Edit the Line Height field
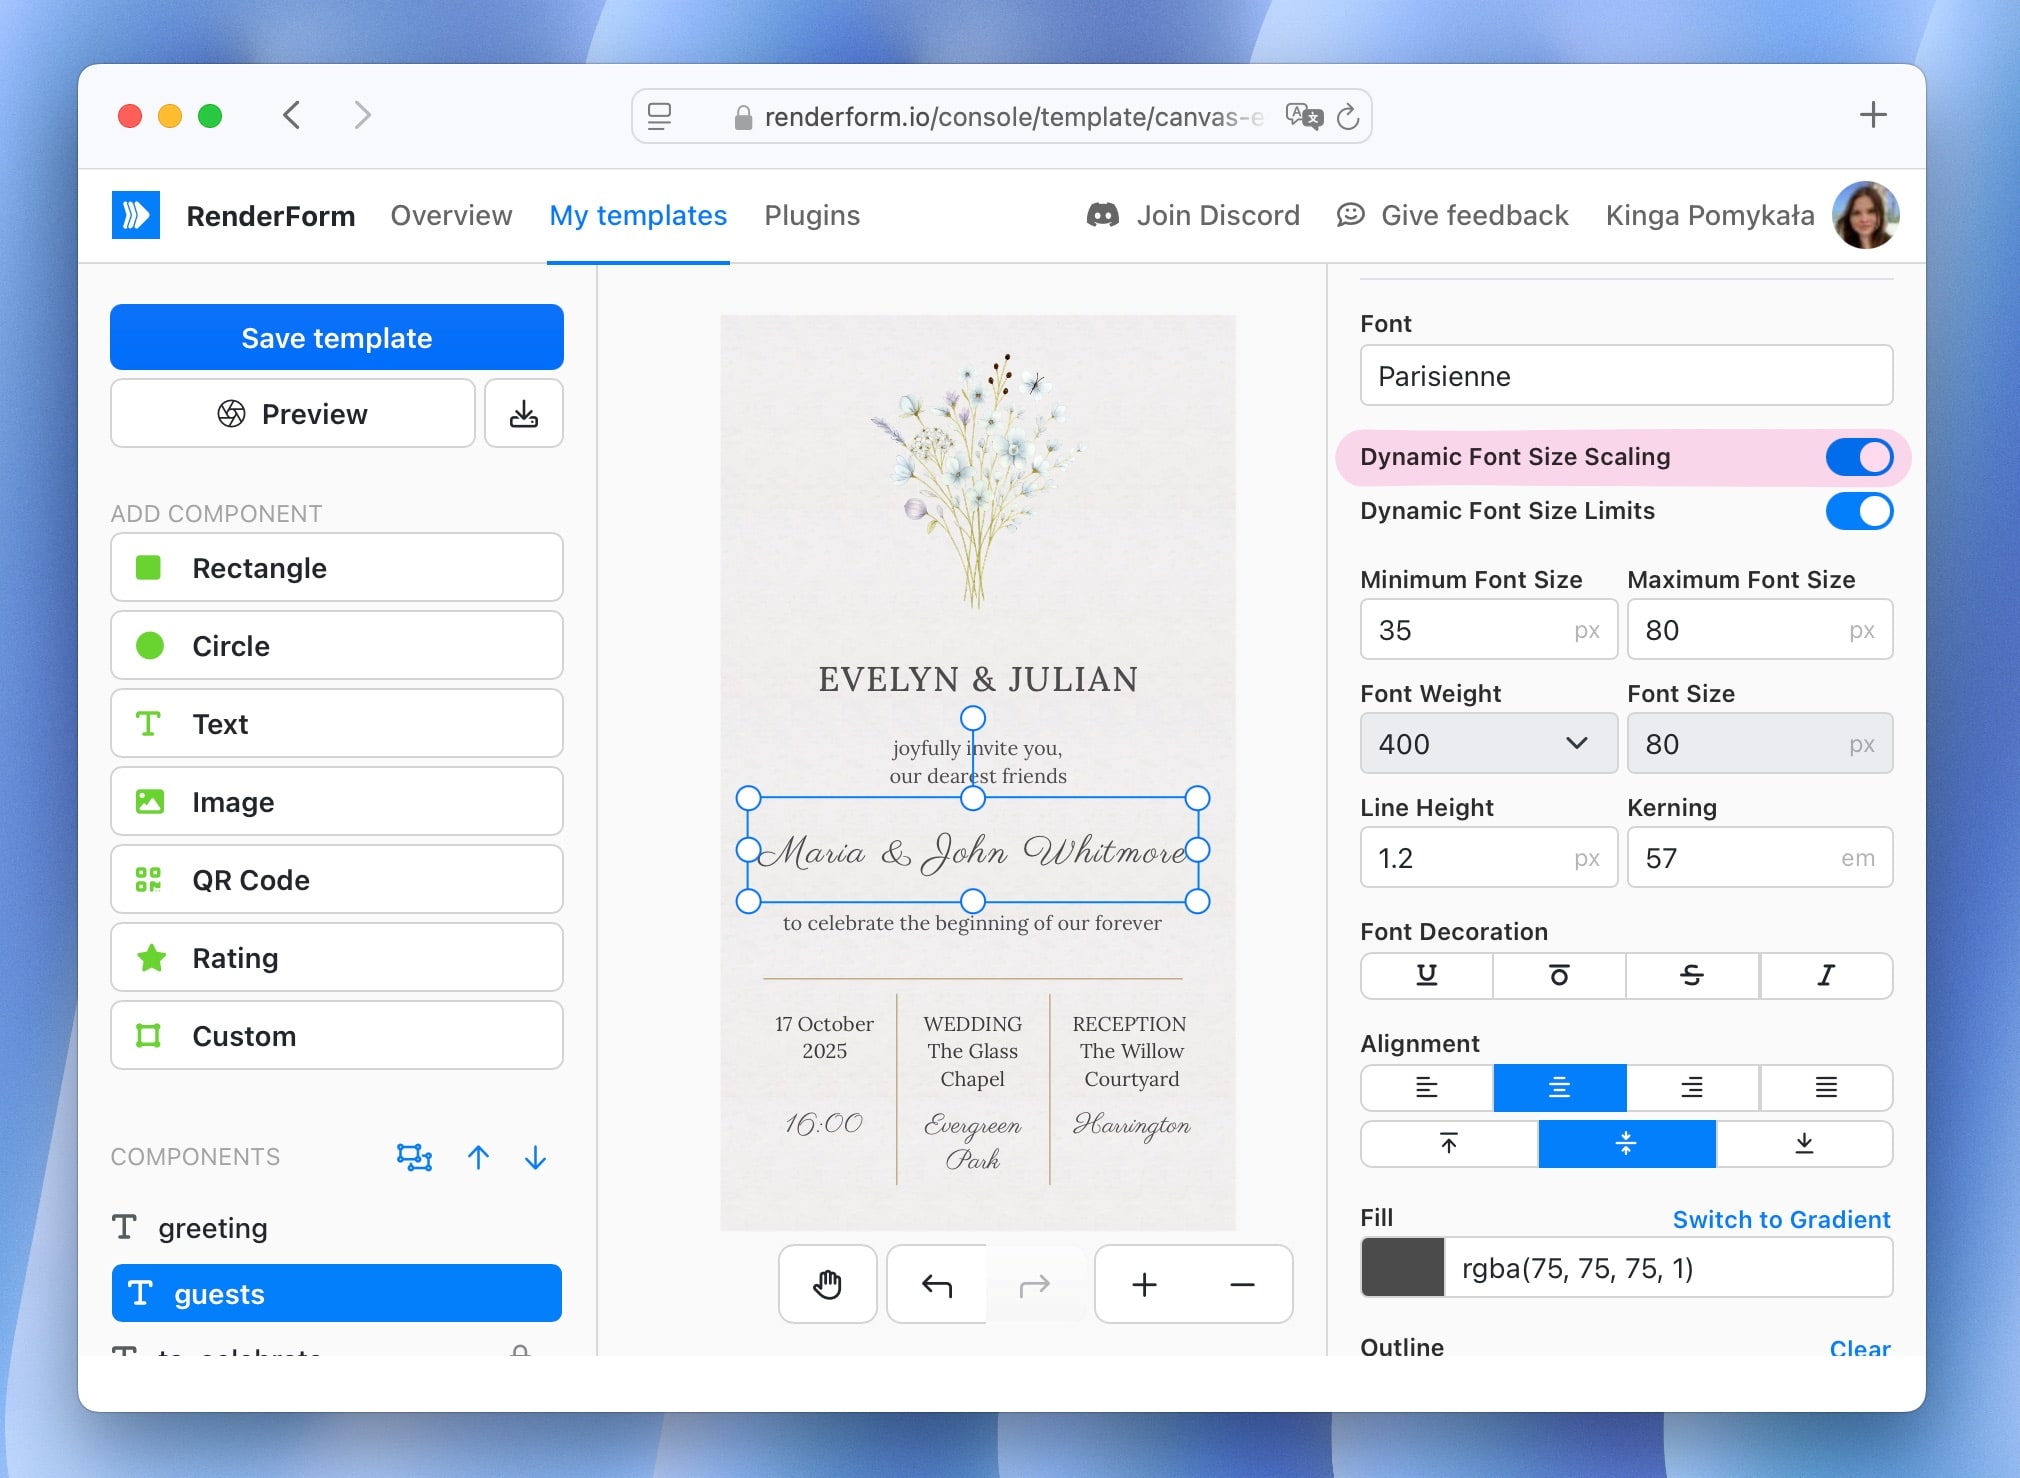 [1489, 857]
